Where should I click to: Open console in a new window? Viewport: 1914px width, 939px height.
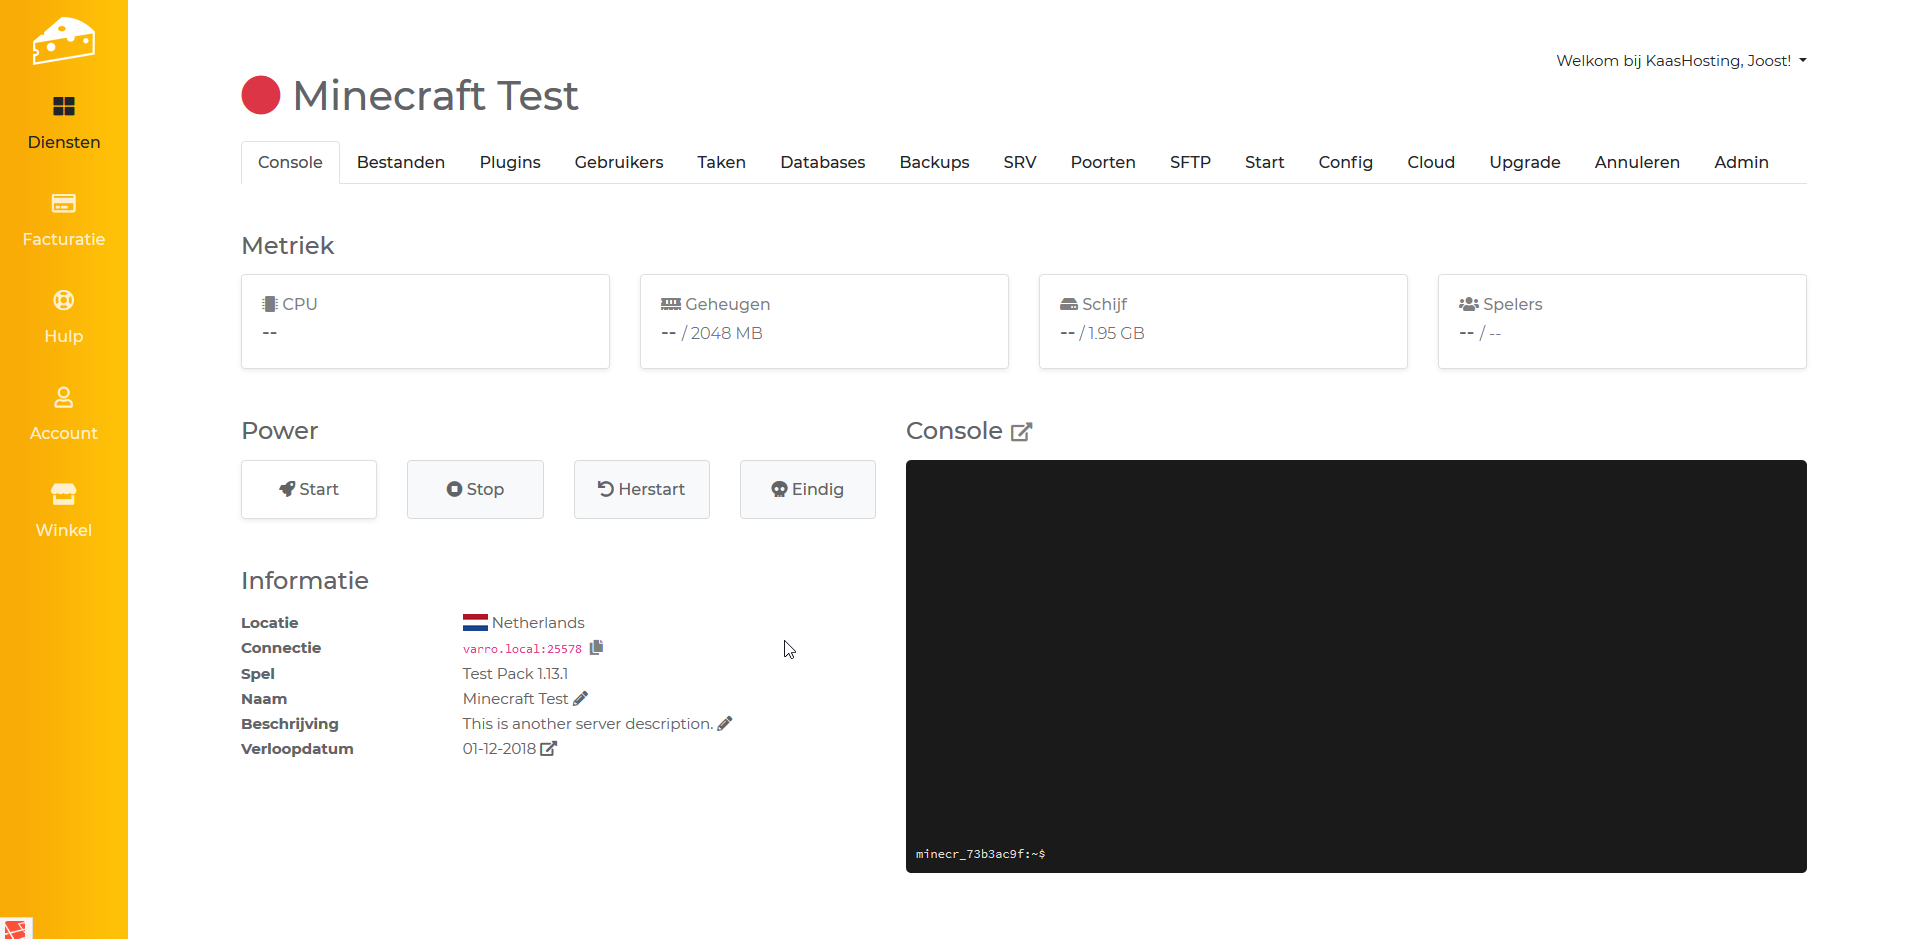coord(1021,432)
